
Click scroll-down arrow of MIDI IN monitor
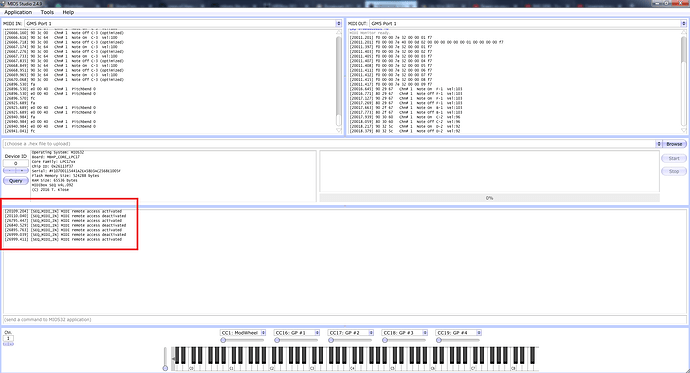pos(338,130)
